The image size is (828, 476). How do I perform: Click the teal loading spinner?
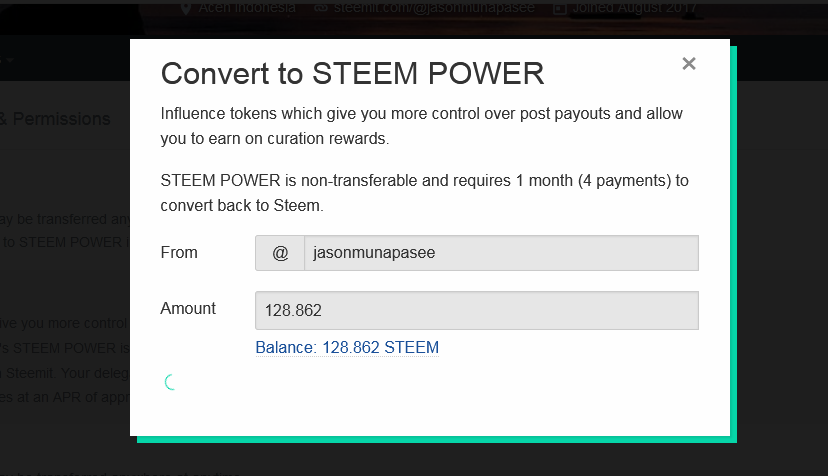tap(170, 382)
